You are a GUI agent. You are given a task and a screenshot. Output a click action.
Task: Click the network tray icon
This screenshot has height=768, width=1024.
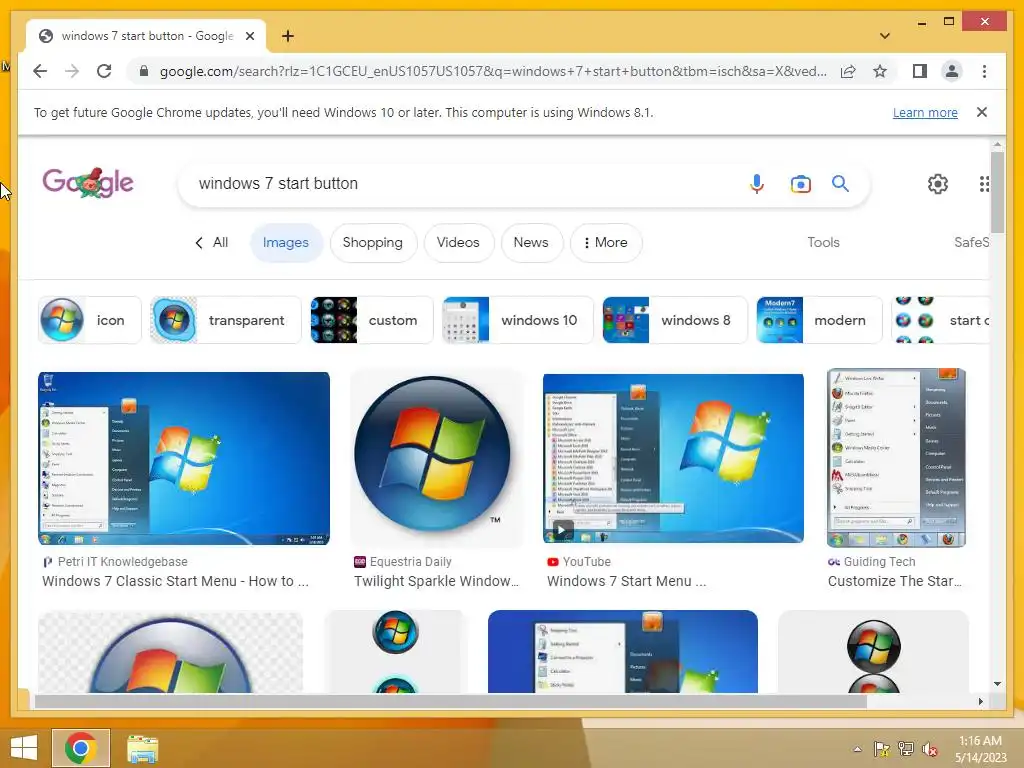[x=906, y=749]
